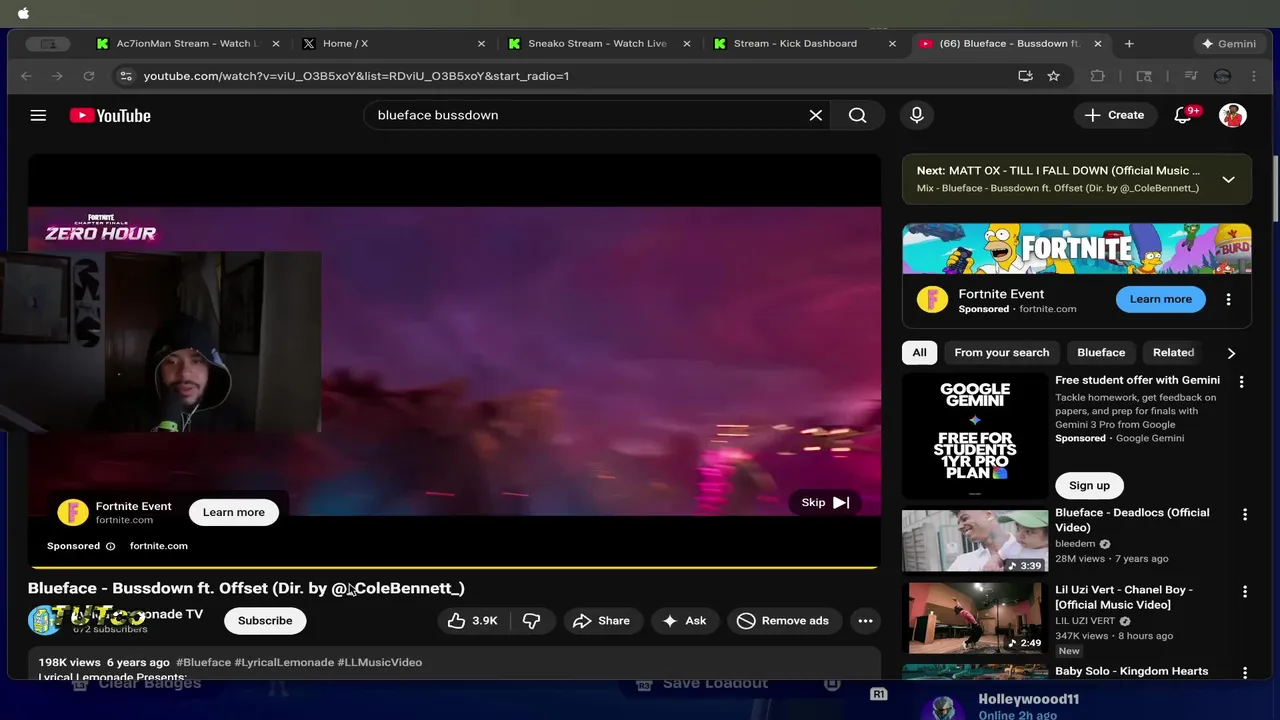Bookmark this page with the star icon
1280x720 pixels.
click(1053, 76)
